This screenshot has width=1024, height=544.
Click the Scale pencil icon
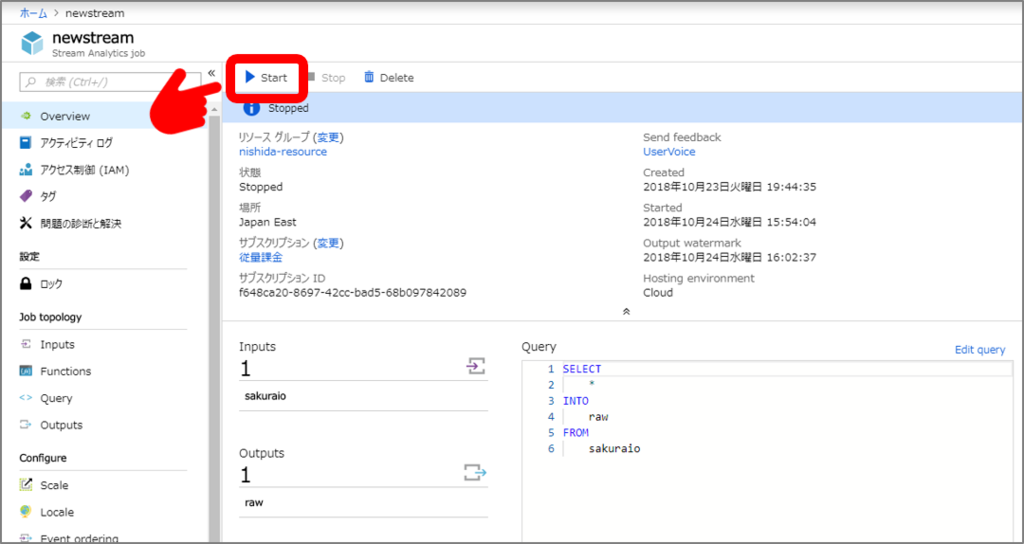coord(26,485)
